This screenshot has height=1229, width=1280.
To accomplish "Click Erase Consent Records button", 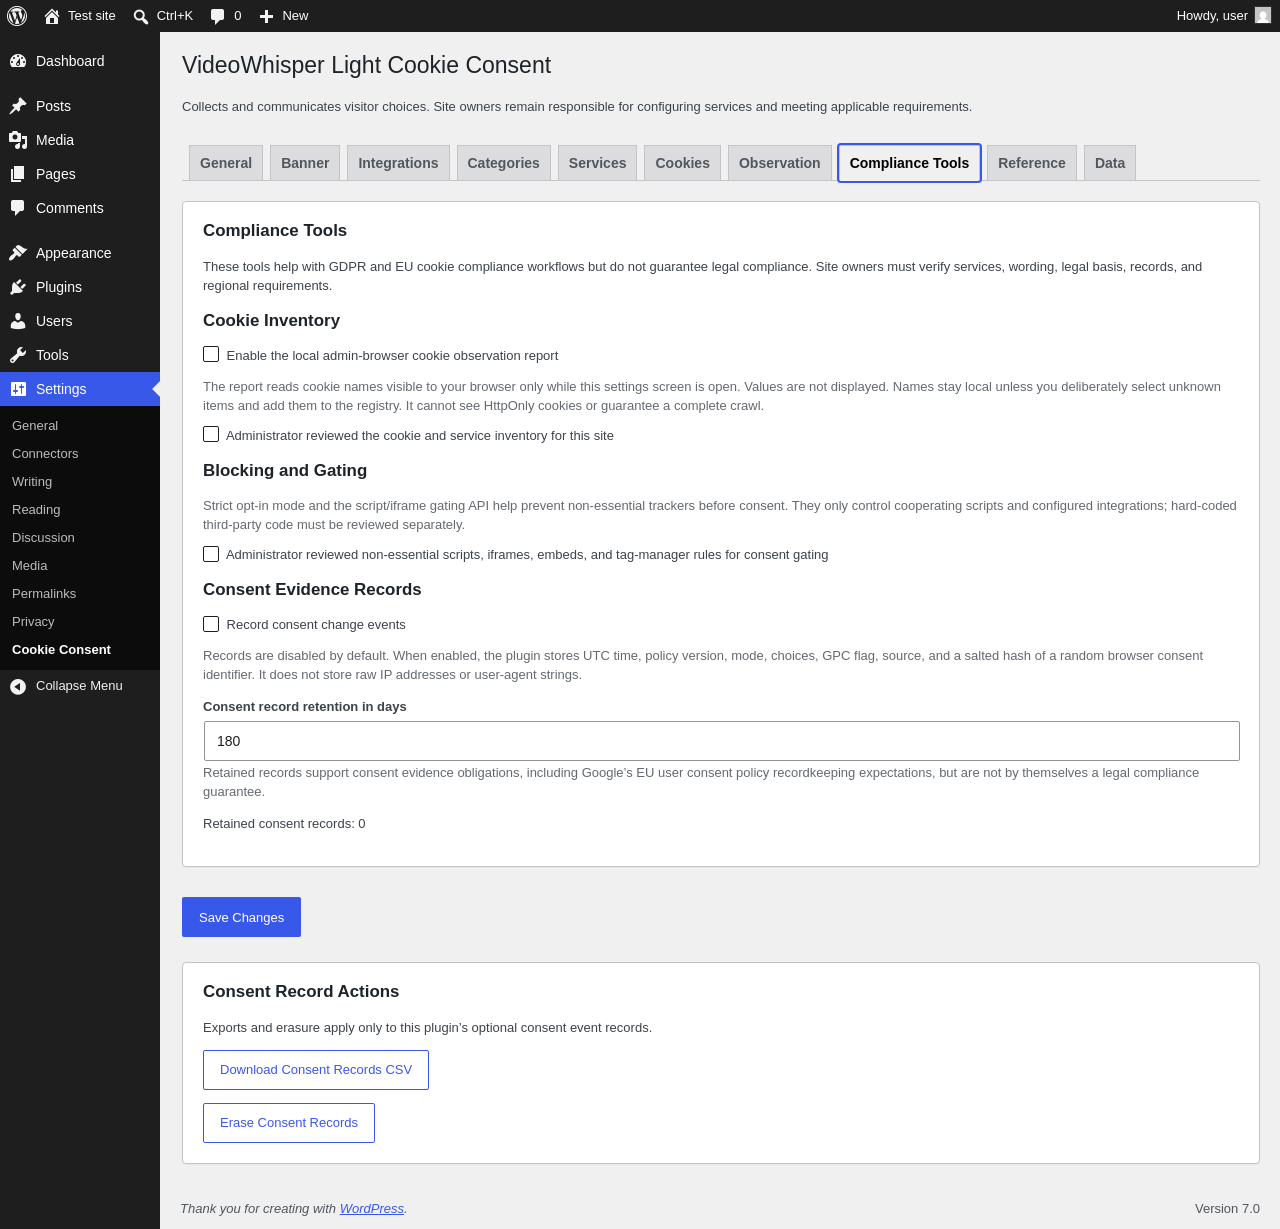I will click(x=289, y=1123).
